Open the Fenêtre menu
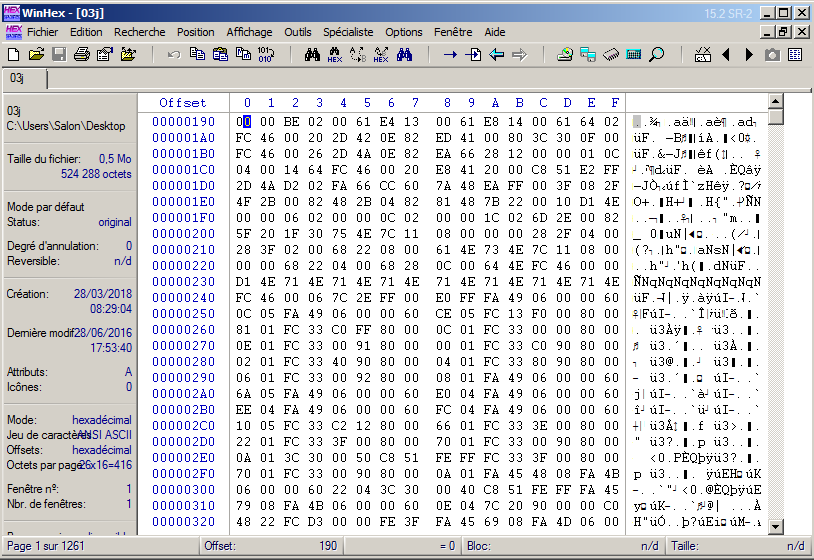814x560 pixels. 453,32
